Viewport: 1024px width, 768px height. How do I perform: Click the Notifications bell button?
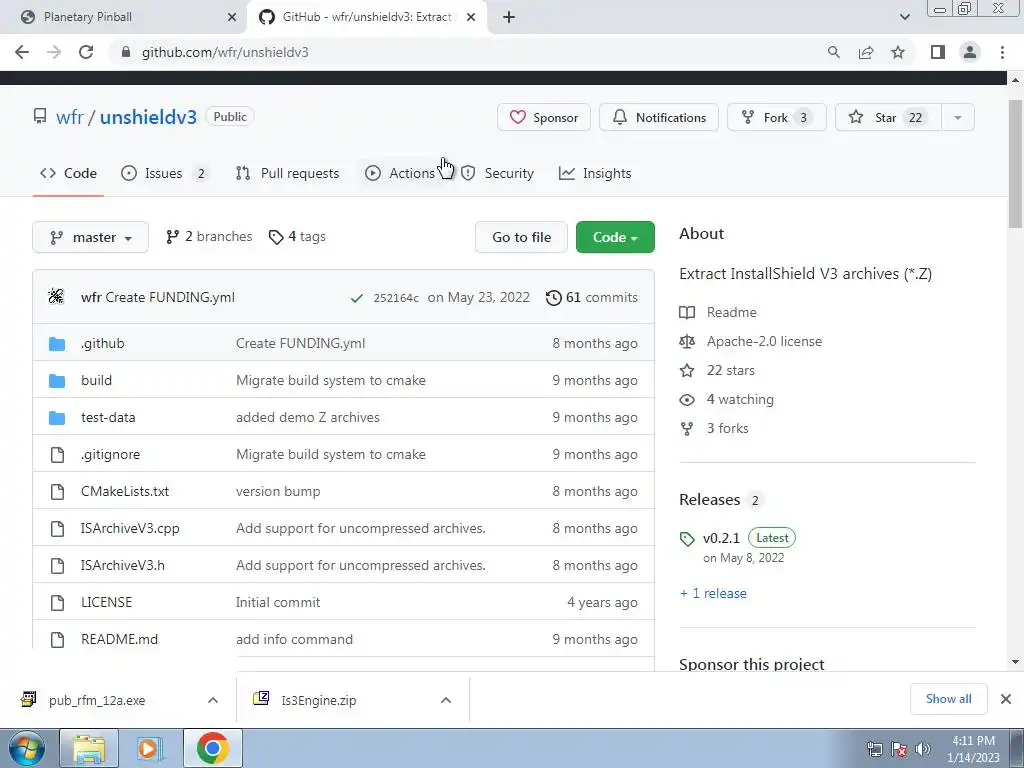658,118
